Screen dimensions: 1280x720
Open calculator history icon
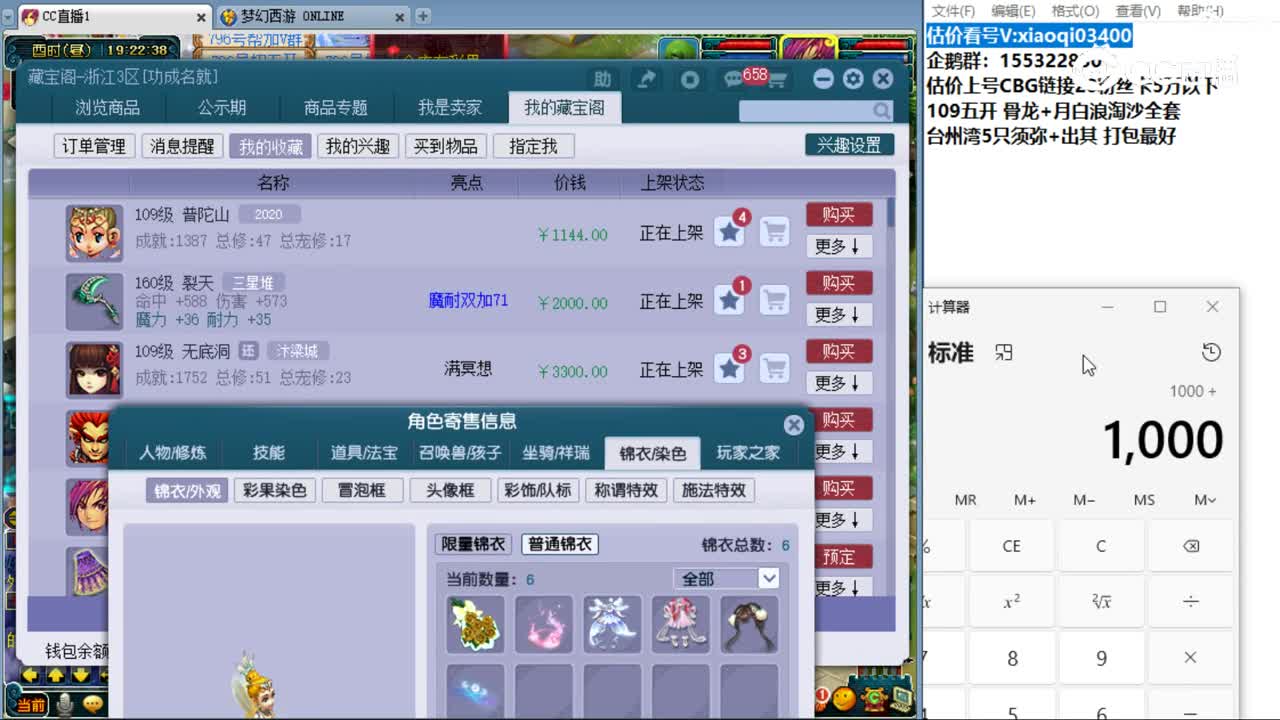coord(1211,352)
